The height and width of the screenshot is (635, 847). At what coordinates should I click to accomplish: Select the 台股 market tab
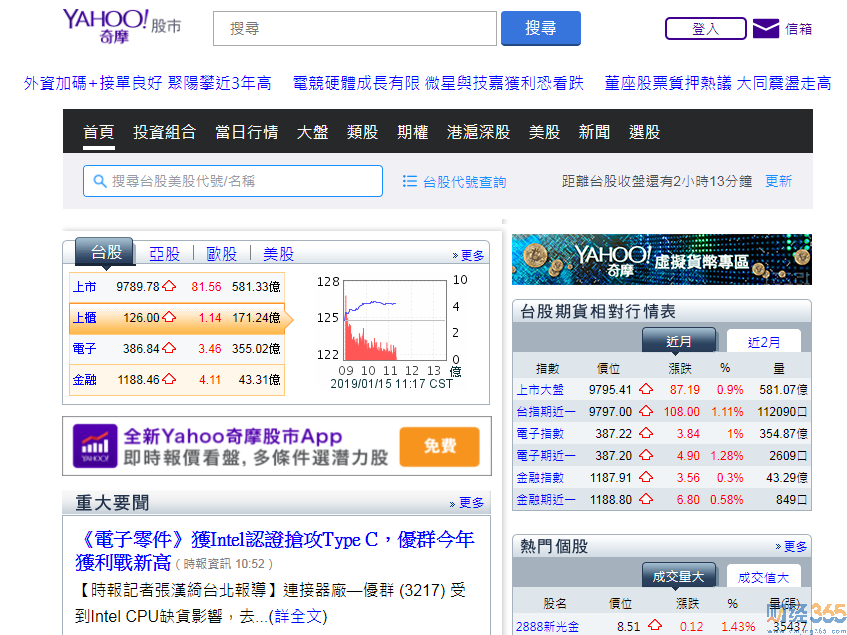click(106, 252)
